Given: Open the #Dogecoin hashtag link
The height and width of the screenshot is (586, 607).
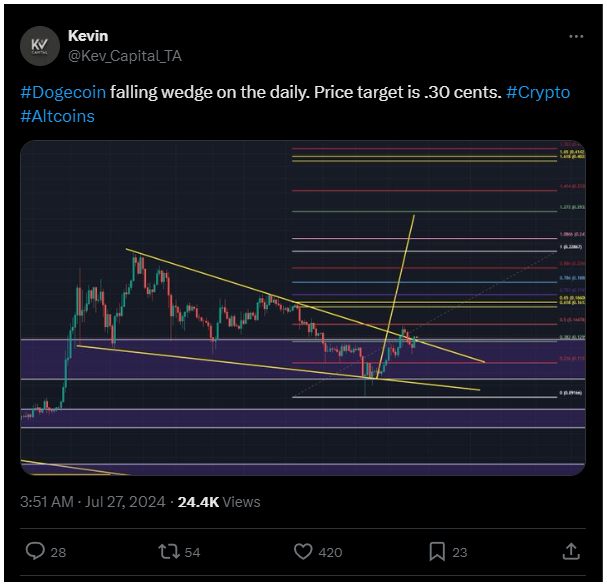Looking at the screenshot, I should [63, 92].
